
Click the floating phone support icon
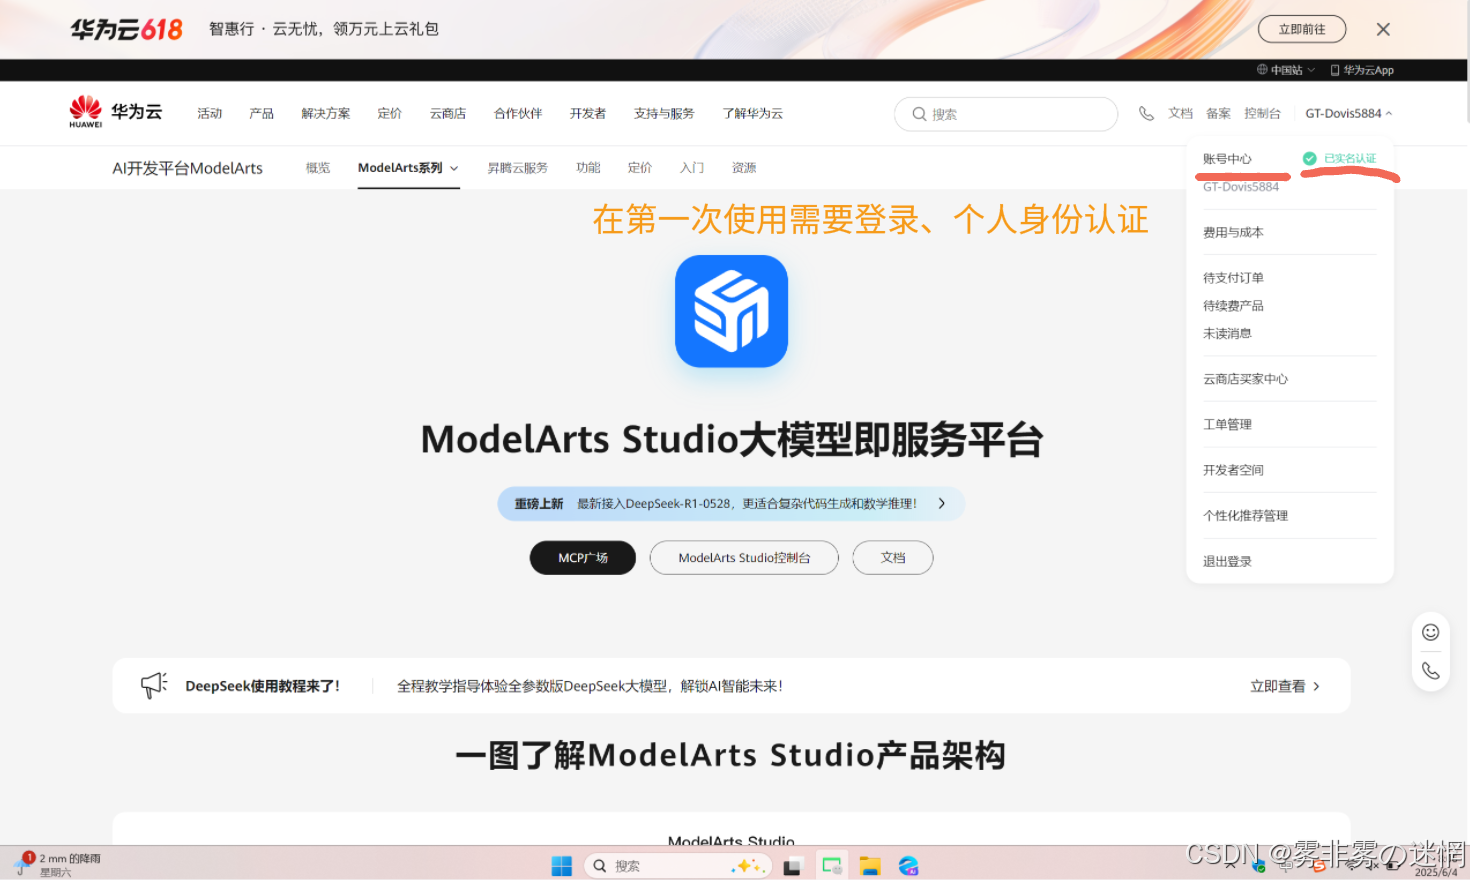[1431, 671]
